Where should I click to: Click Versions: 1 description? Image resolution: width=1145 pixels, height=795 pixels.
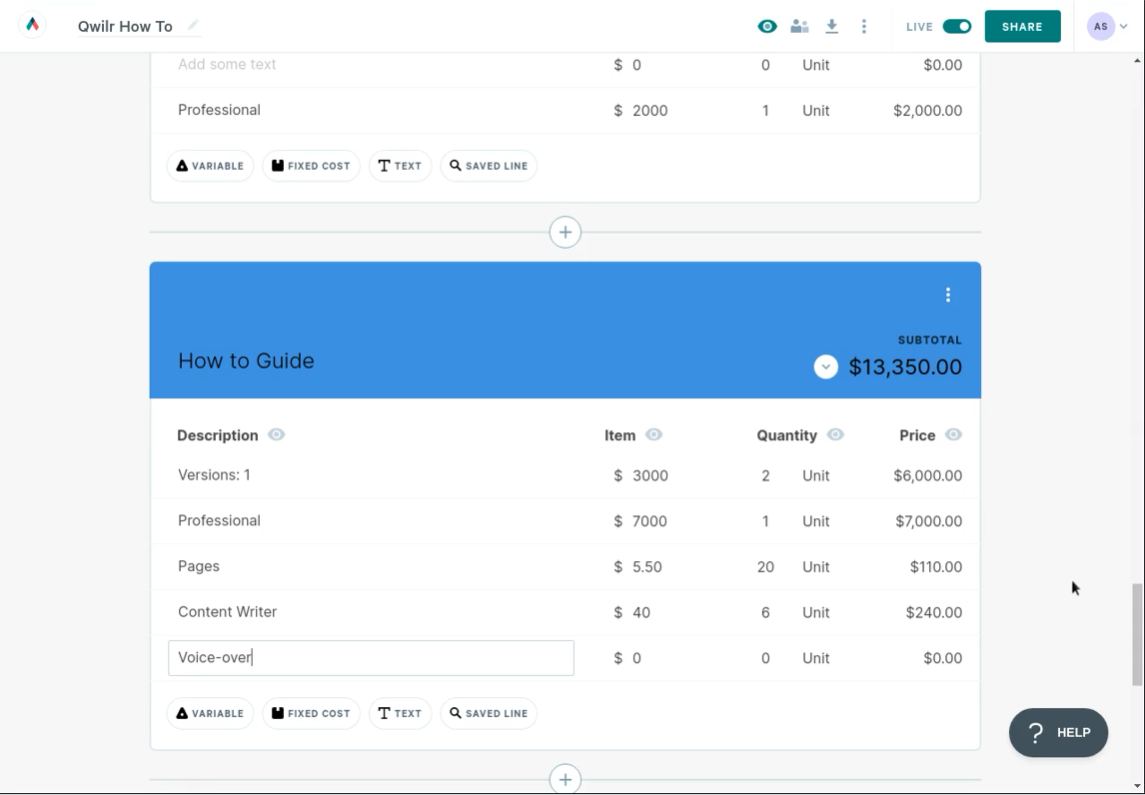point(214,475)
